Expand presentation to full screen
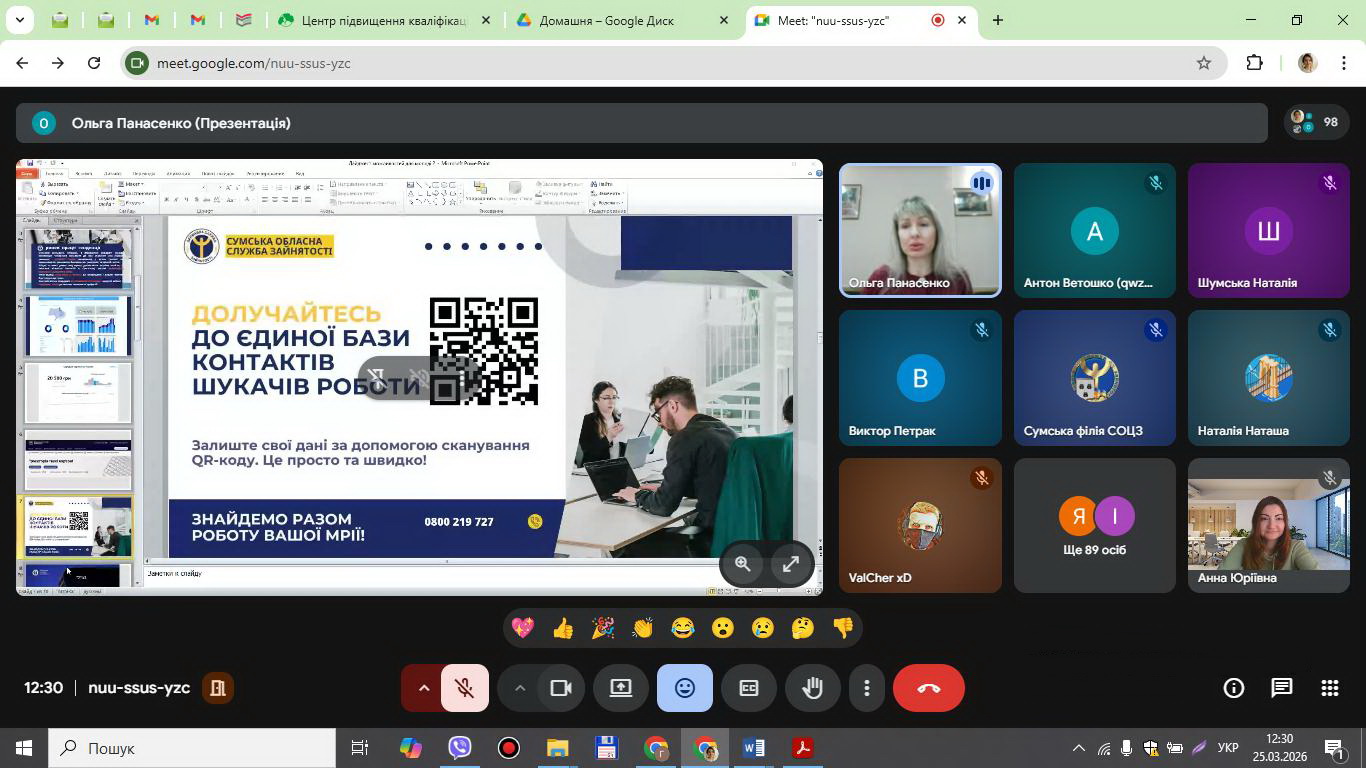1366x768 pixels. click(790, 564)
